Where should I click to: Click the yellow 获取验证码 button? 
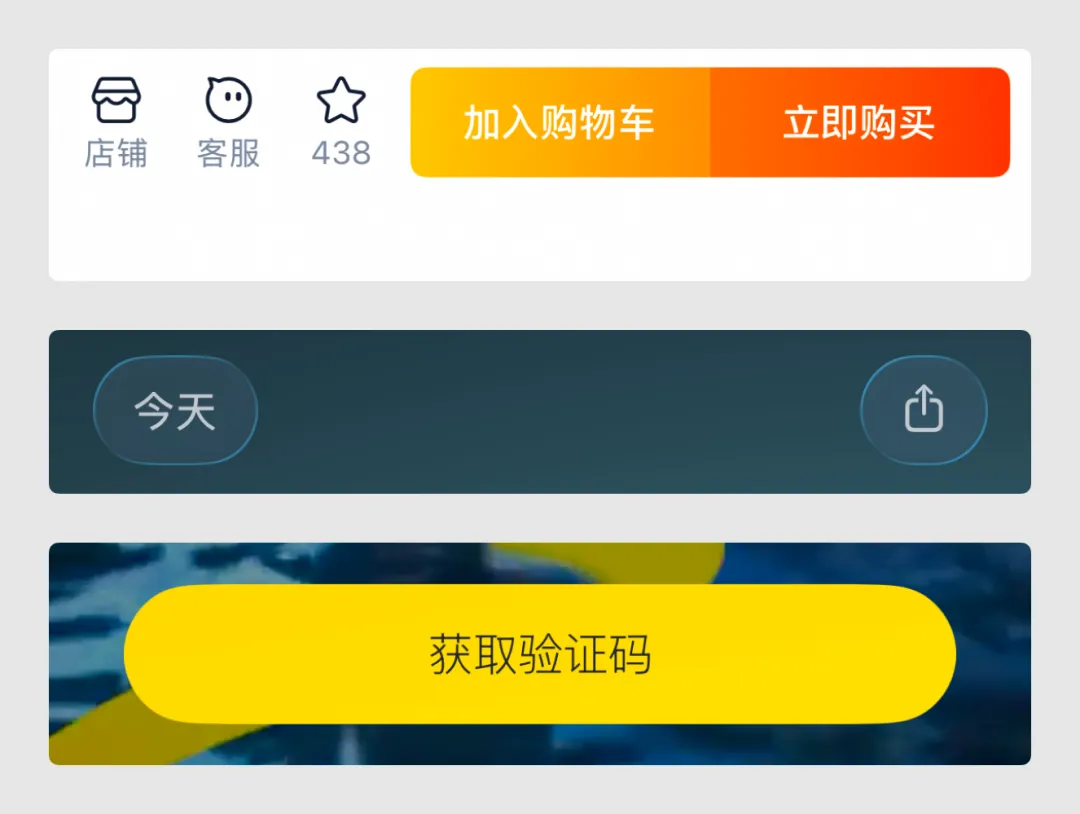pos(540,654)
